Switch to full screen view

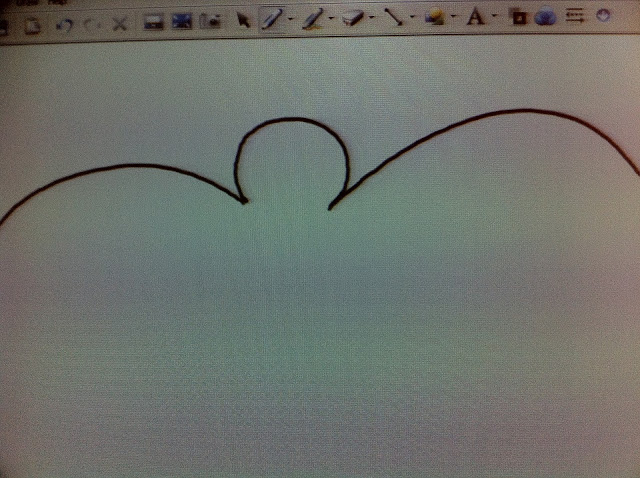point(182,21)
